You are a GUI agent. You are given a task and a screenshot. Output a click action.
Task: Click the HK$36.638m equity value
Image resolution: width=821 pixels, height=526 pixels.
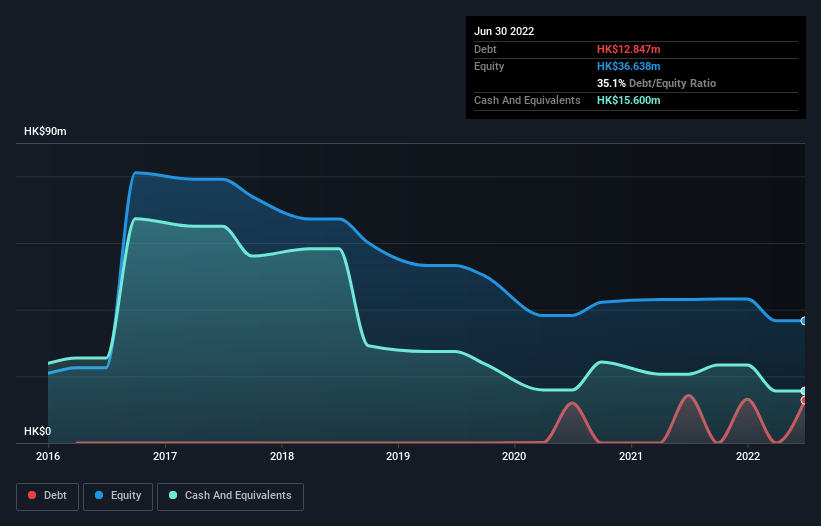tap(628, 66)
